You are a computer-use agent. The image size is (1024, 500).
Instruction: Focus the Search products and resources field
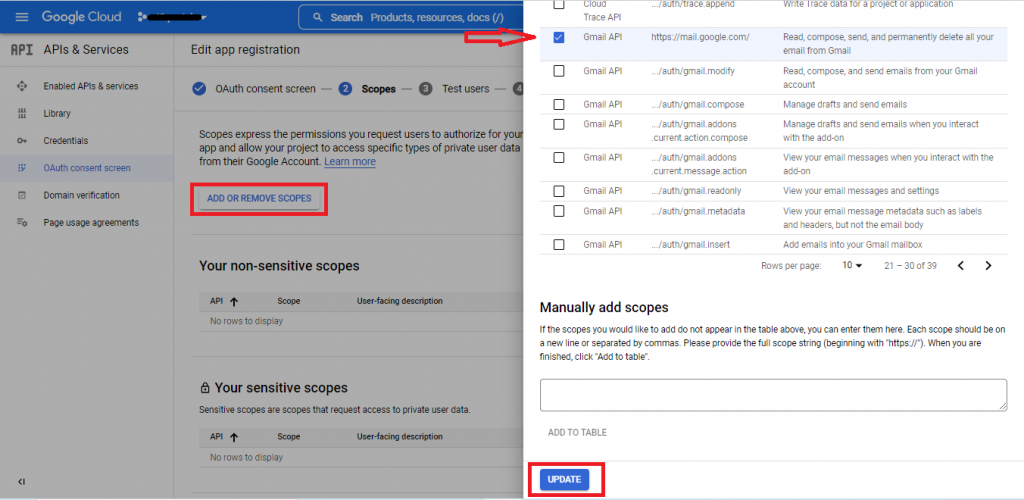[411, 18]
